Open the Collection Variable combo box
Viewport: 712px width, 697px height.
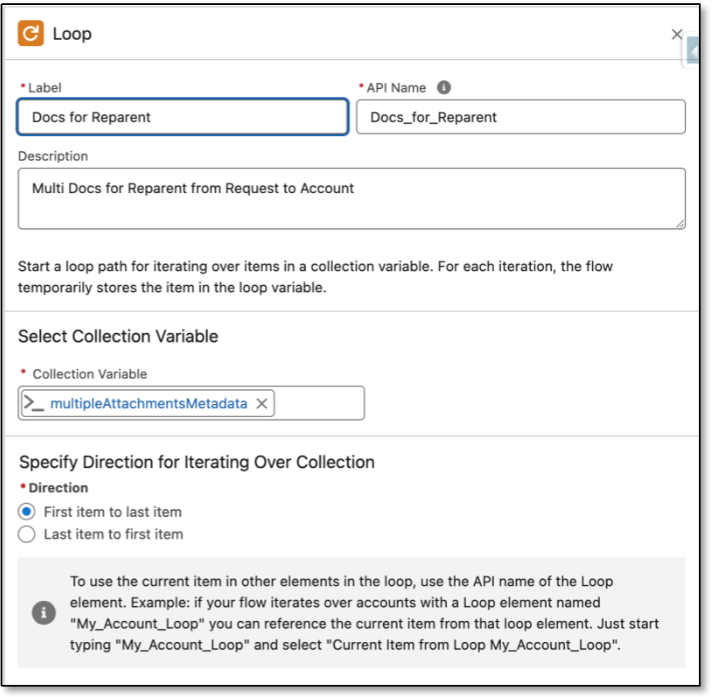click(318, 404)
